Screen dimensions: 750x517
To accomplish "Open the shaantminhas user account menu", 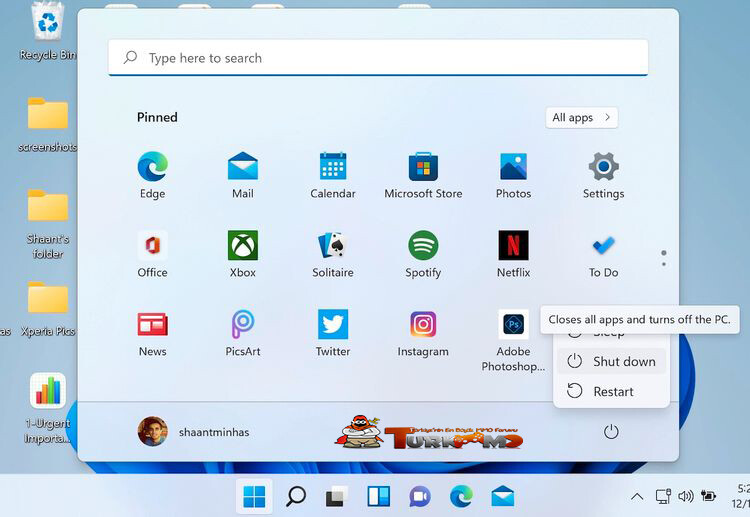I will pyautogui.click(x=193, y=431).
